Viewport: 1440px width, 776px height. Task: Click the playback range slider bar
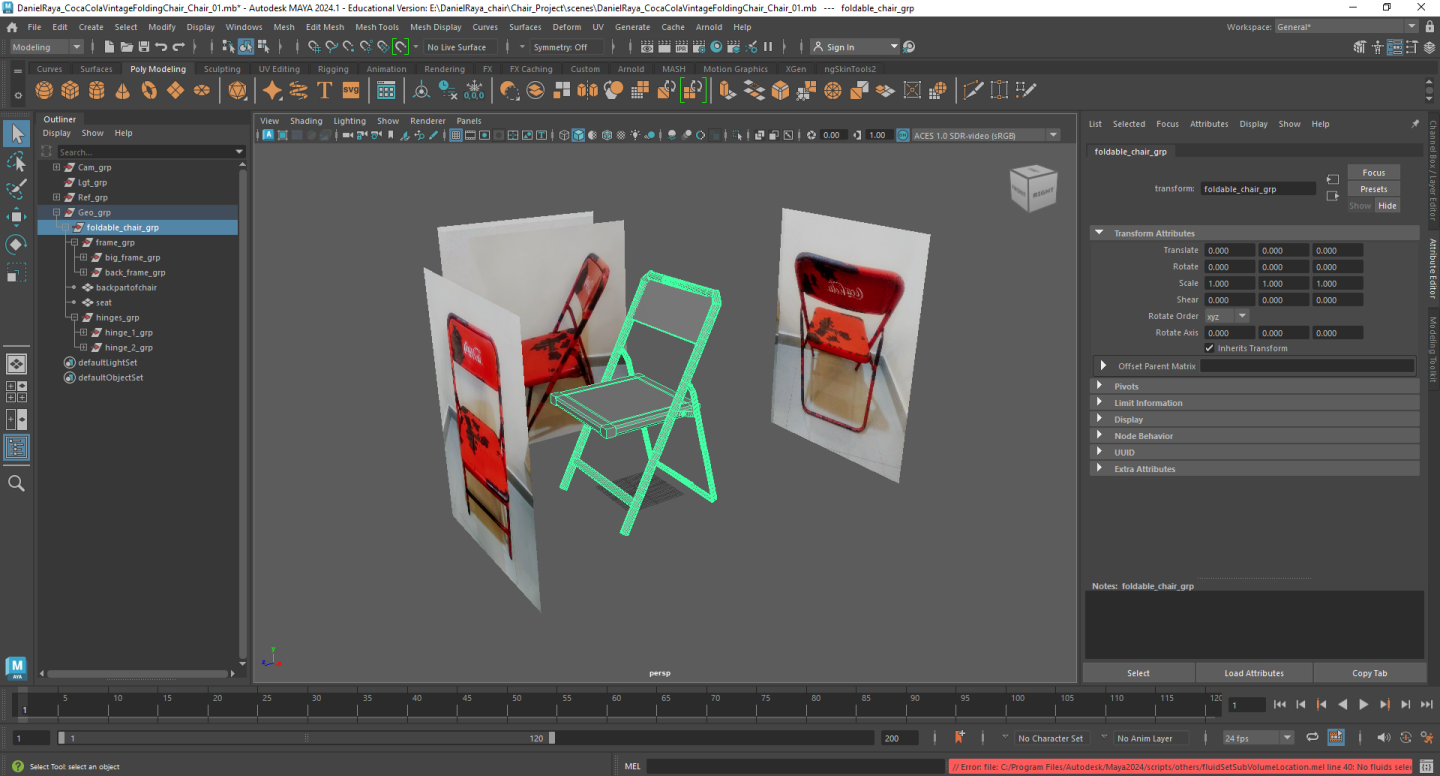(x=304, y=738)
